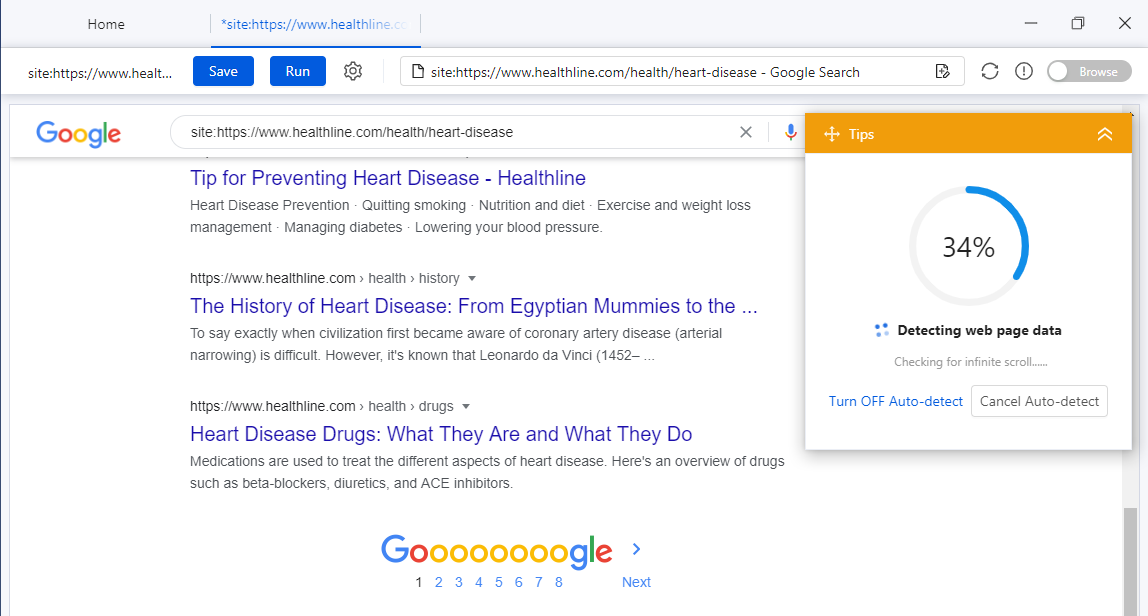Viewport: 1148px width, 616px height.
Task: Click 'Checking for infinite scroll' text
Action: coord(970,362)
